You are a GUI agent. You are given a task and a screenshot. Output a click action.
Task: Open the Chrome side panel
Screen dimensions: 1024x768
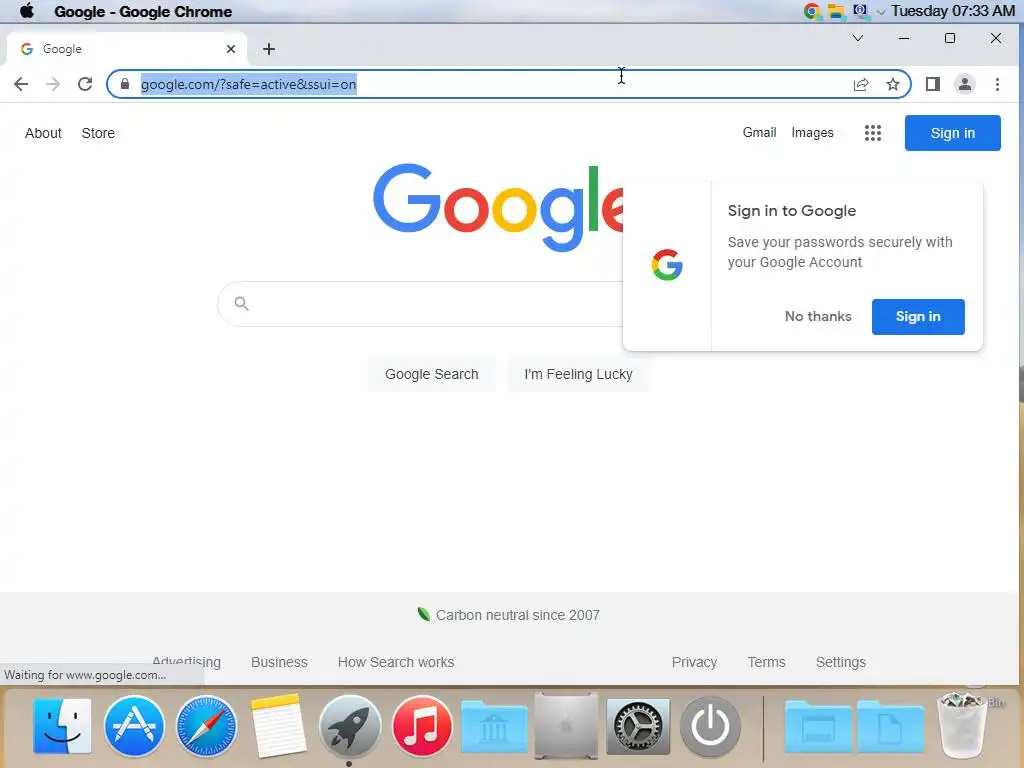pyautogui.click(x=933, y=84)
